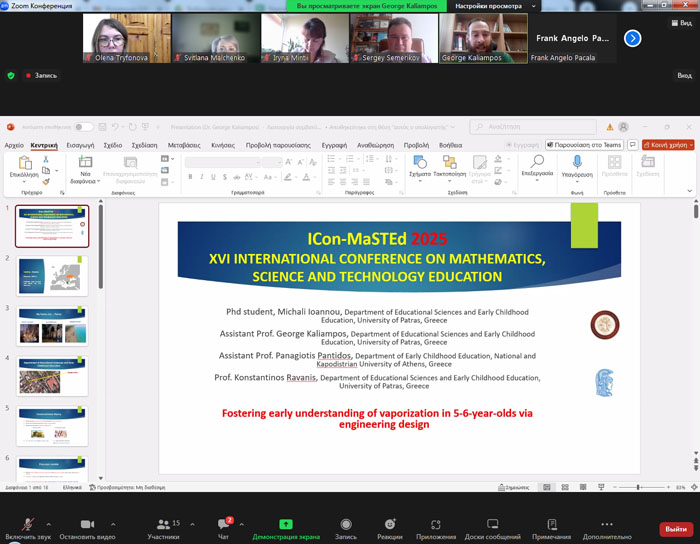Start recording with the Запись icon

click(346, 524)
